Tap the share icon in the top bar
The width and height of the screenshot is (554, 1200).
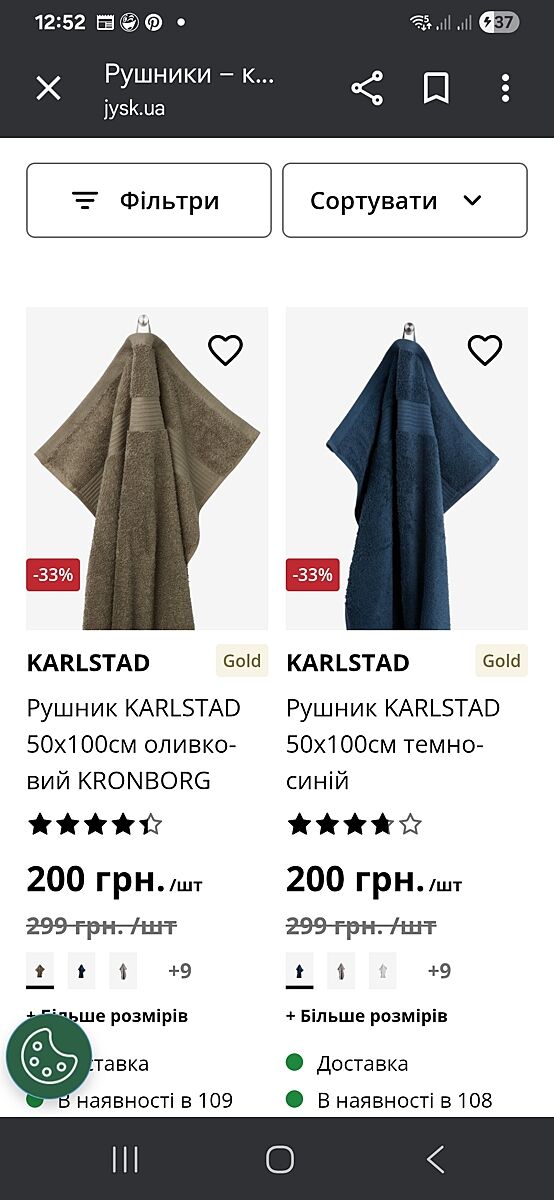368,88
